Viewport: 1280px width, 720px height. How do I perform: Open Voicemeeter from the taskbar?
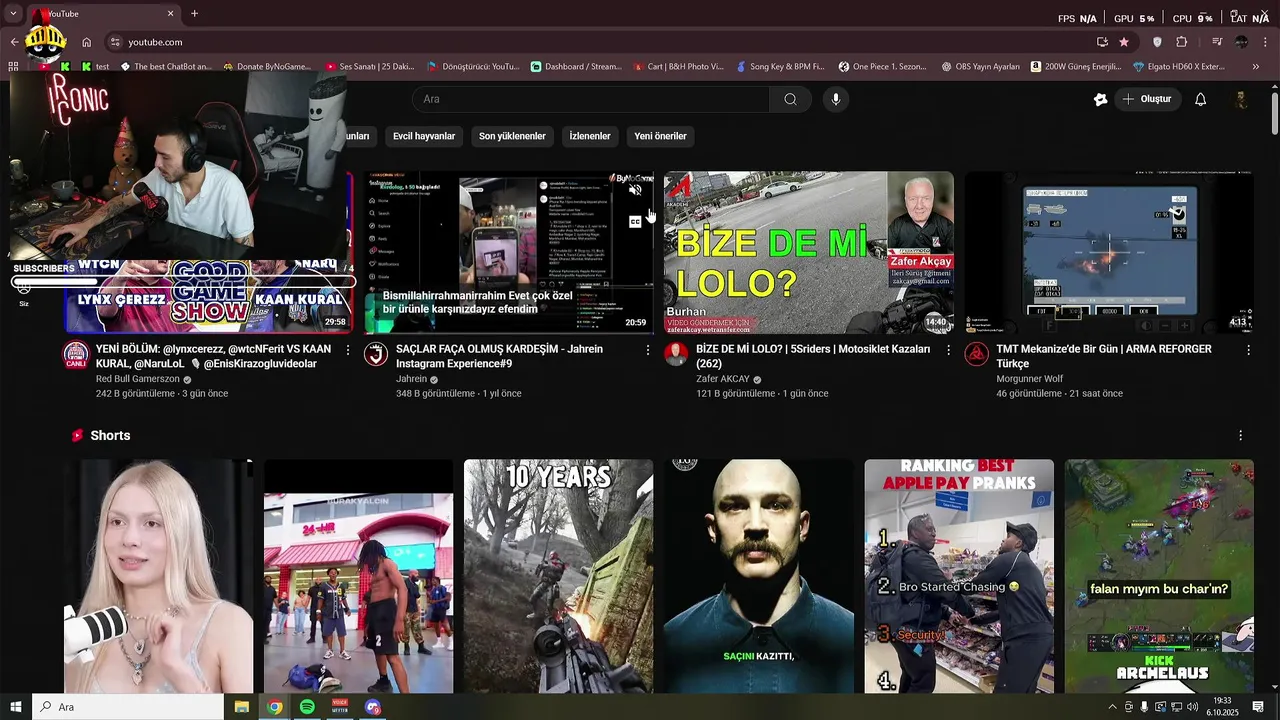(340, 707)
